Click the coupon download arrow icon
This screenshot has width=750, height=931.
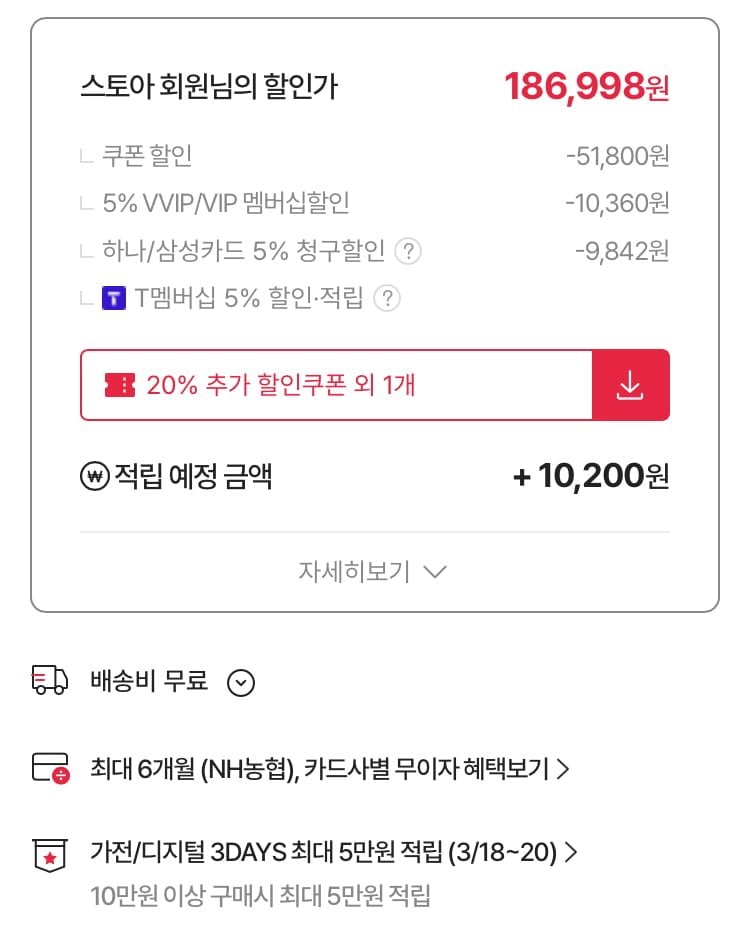pos(630,385)
